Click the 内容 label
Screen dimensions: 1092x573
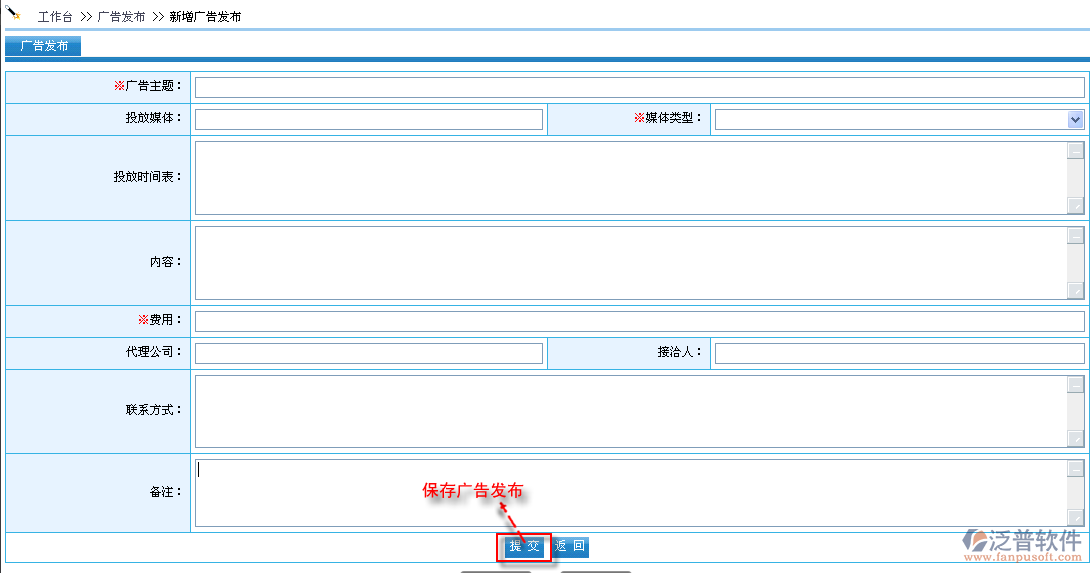[x=166, y=262]
